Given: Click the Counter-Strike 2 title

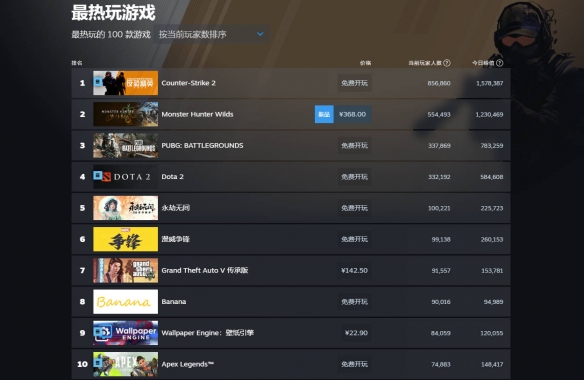Looking at the screenshot, I should 188,83.
